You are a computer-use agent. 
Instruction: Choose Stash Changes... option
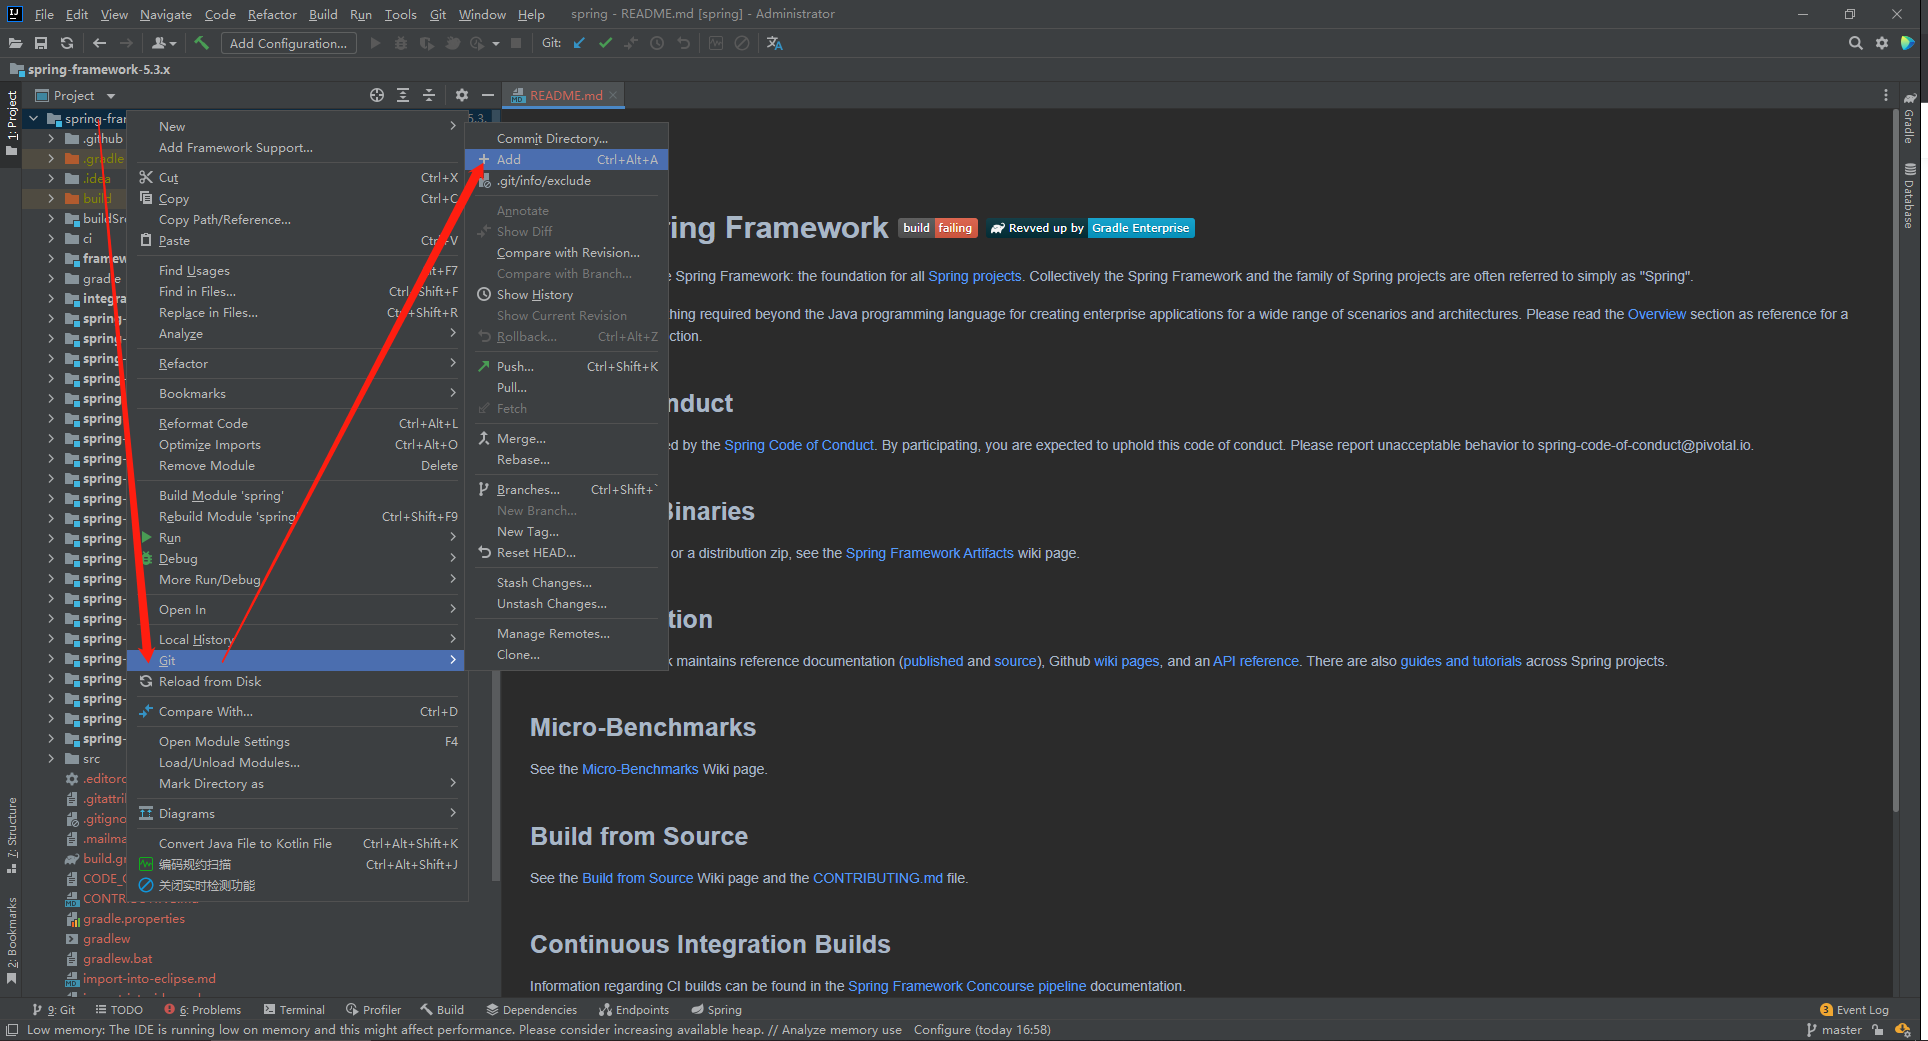click(566, 582)
